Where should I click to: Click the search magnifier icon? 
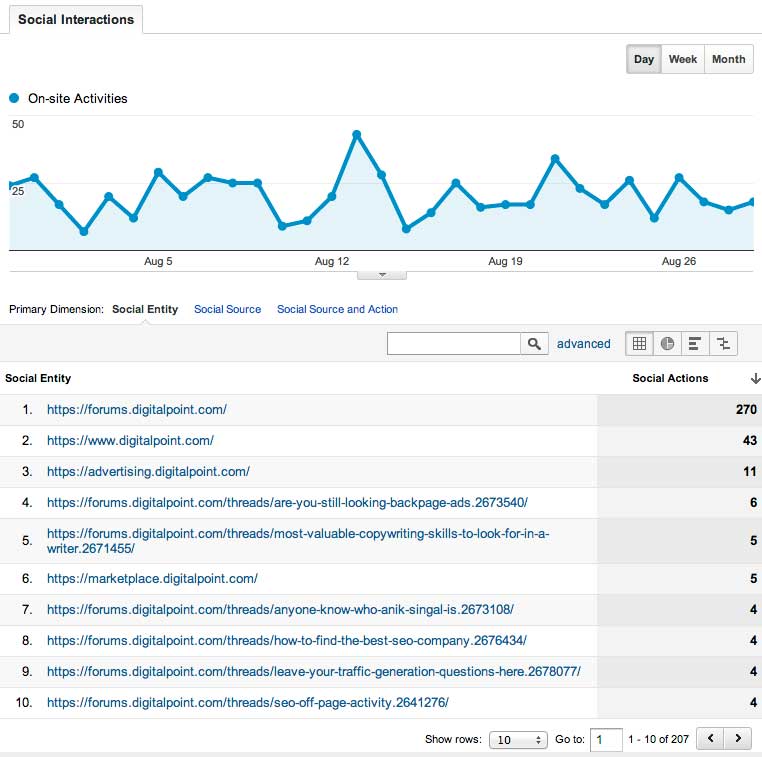coord(535,344)
